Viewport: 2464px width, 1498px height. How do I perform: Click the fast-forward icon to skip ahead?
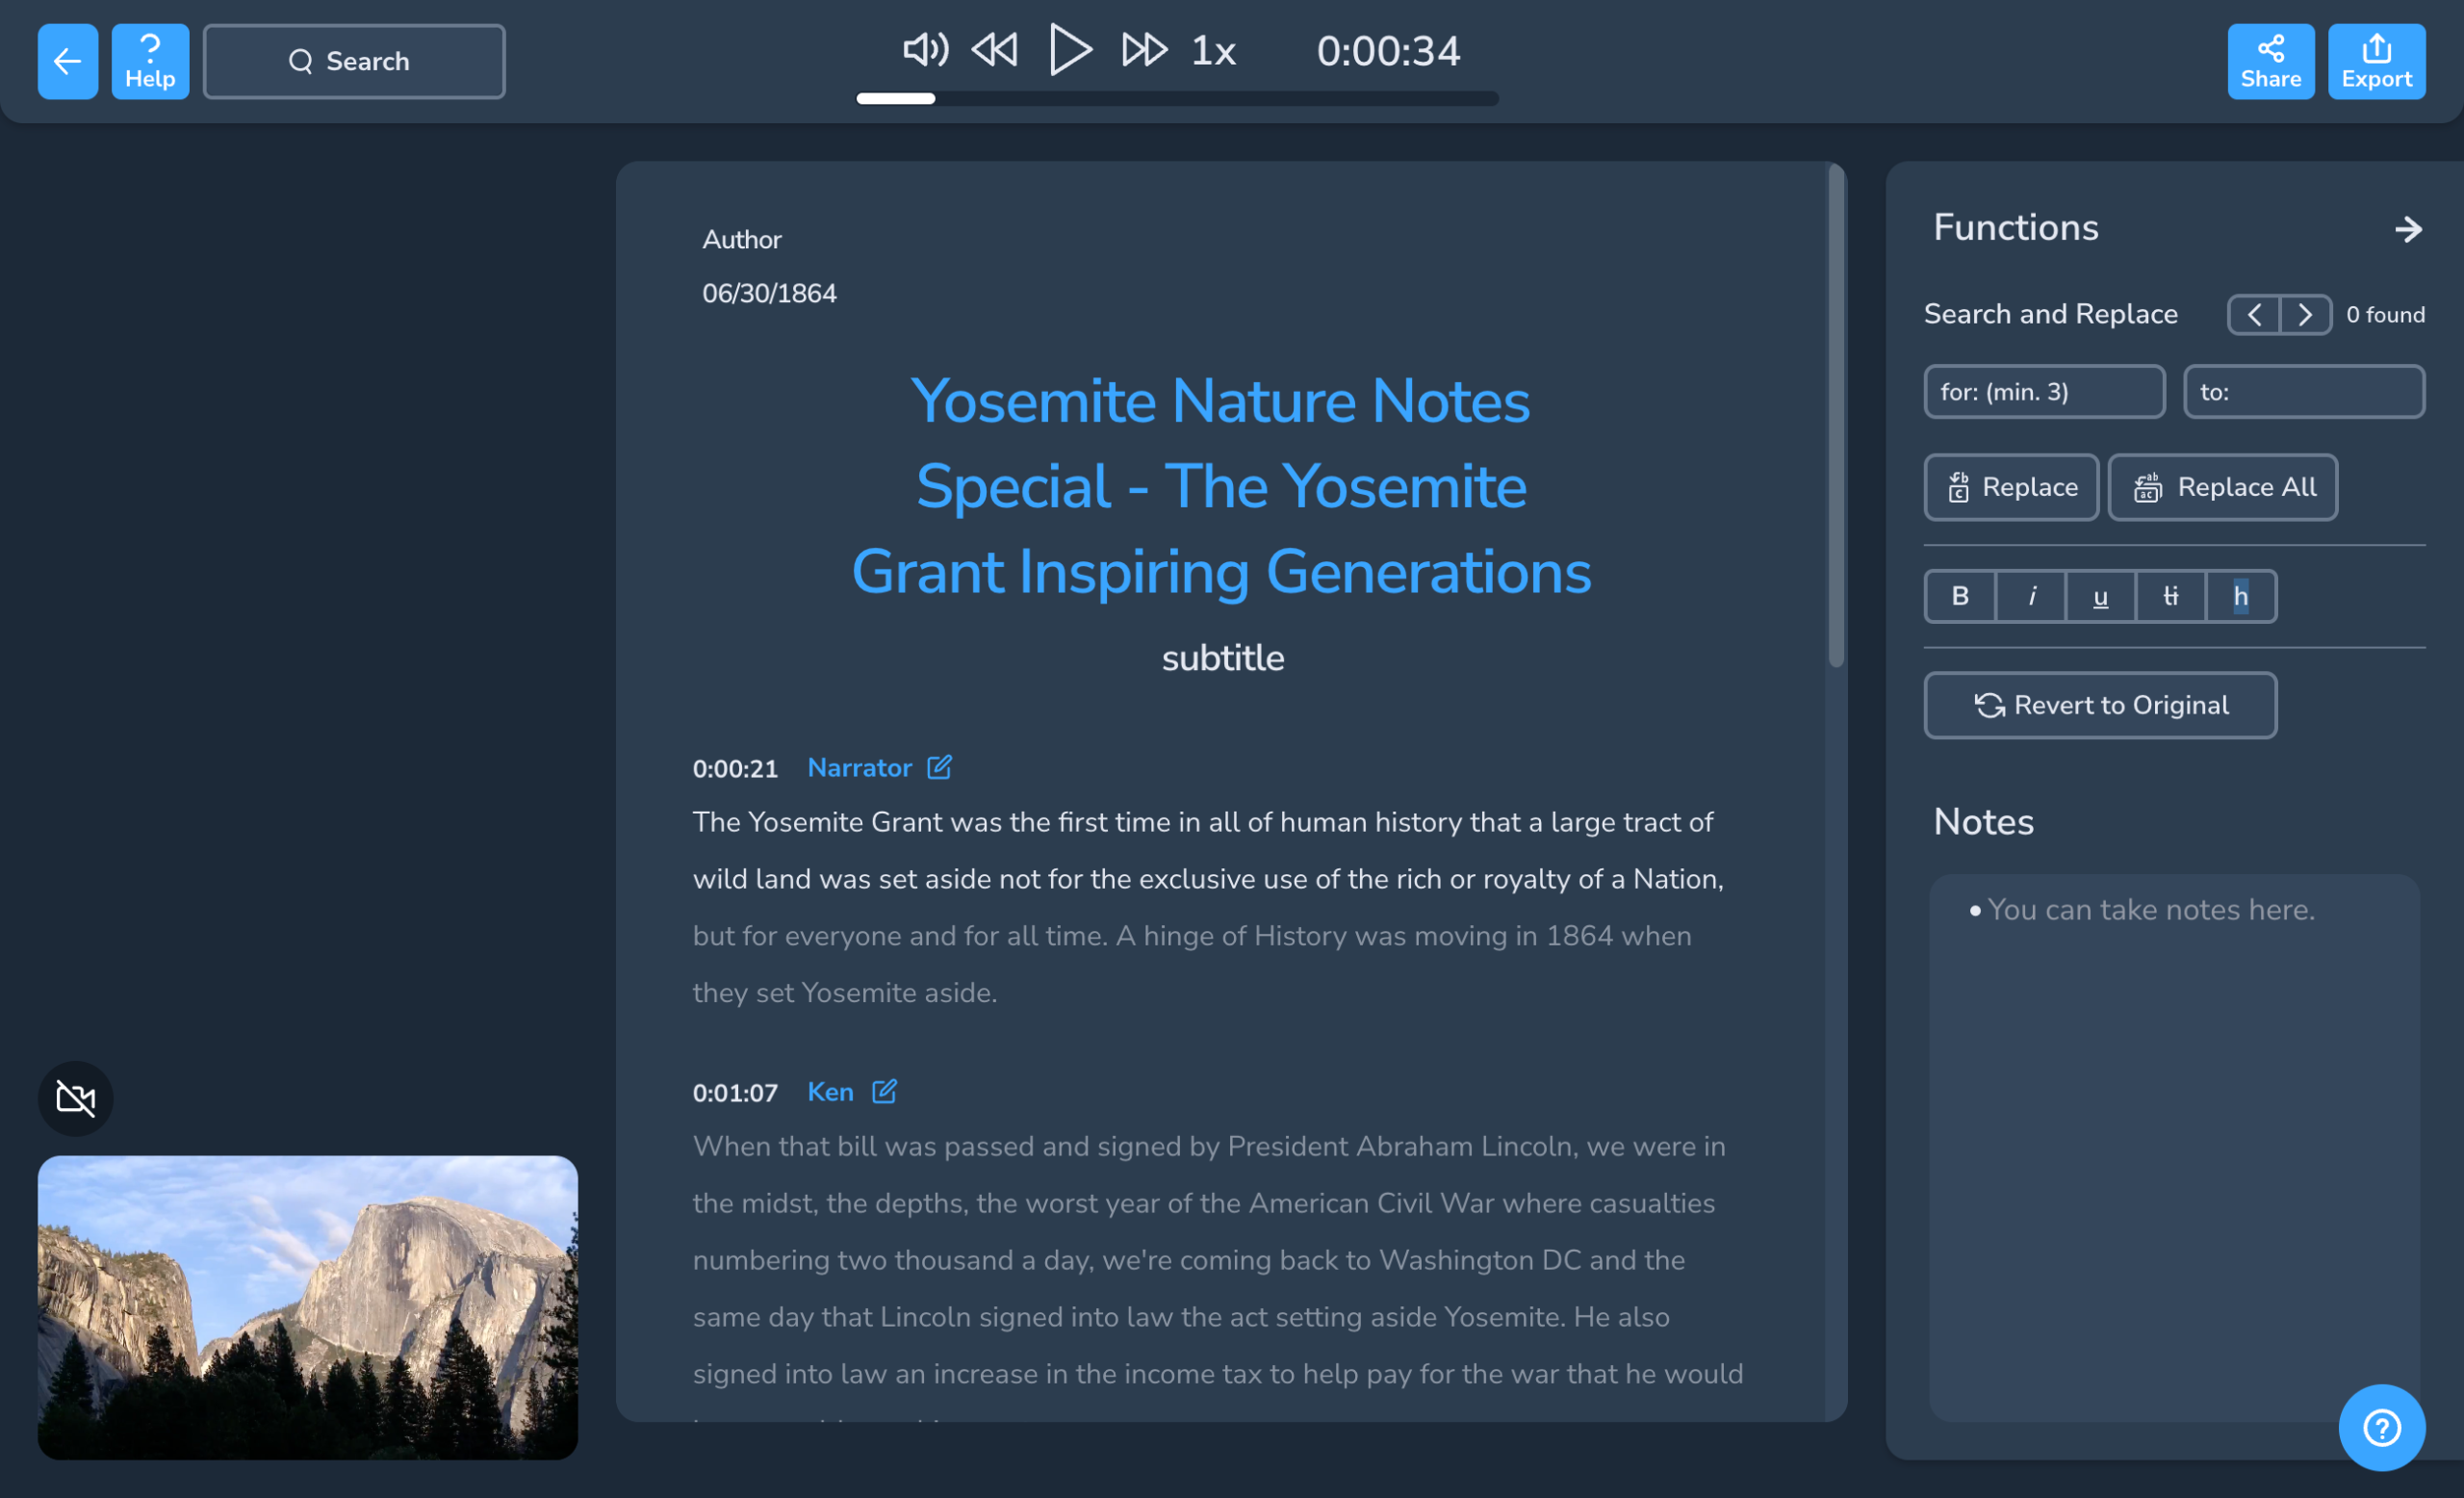click(1141, 49)
